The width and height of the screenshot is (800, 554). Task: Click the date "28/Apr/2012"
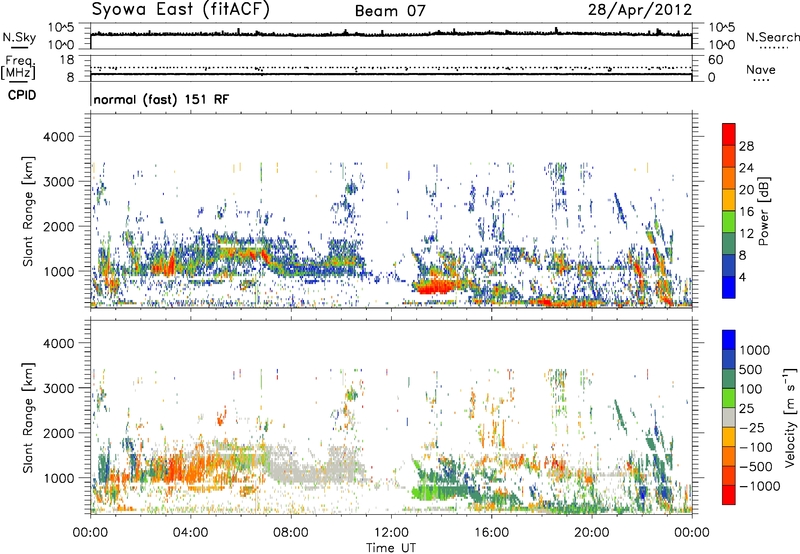640,10
